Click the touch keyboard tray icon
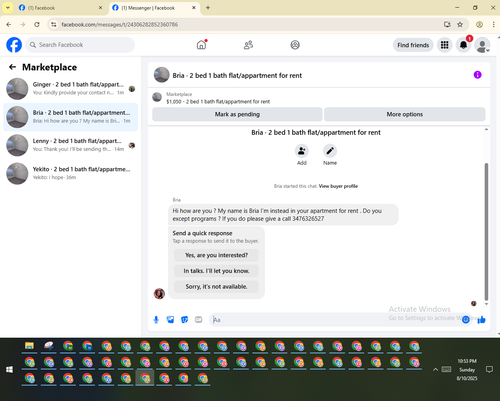 pos(446,369)
